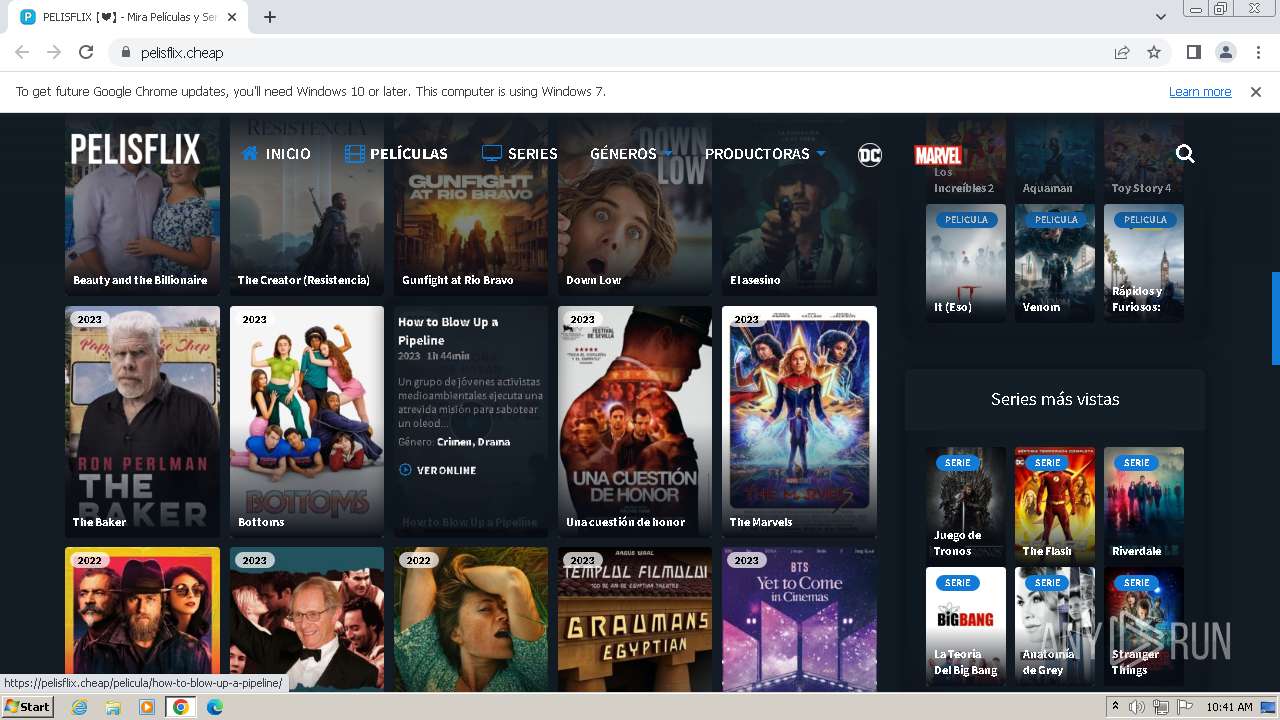Click the site info lock icon
The height and width of the screenshot is (720, 1280).
(126, 52)
